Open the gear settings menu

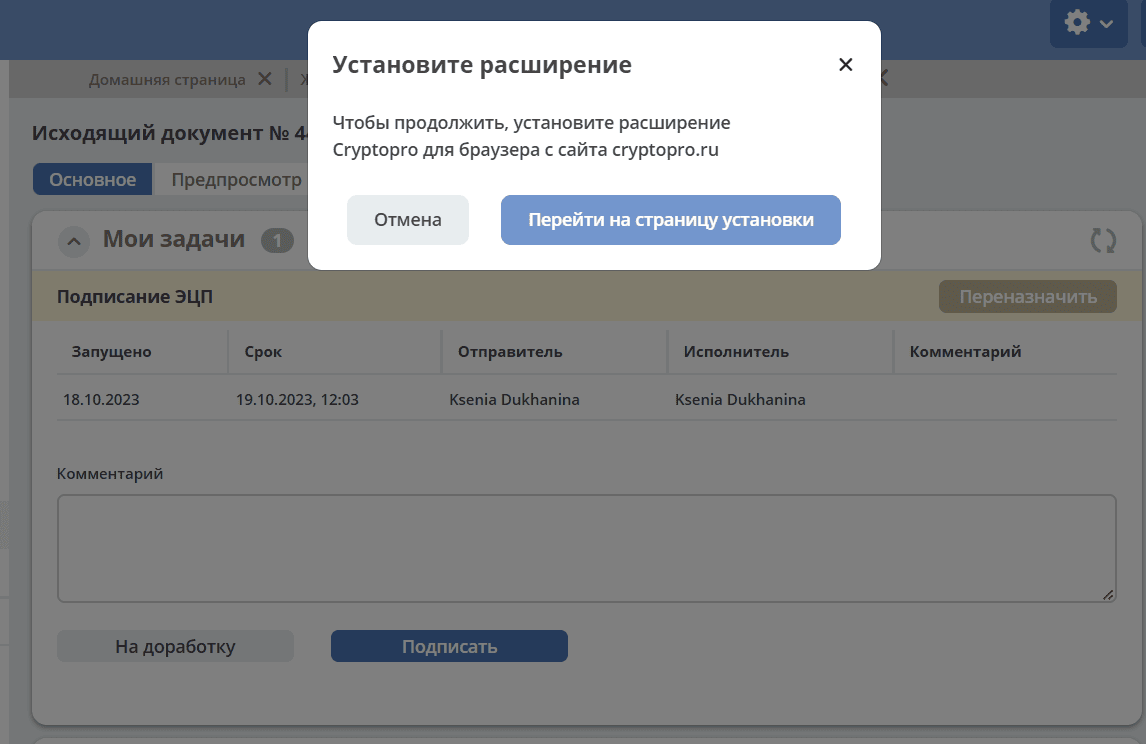(1088, 23)
